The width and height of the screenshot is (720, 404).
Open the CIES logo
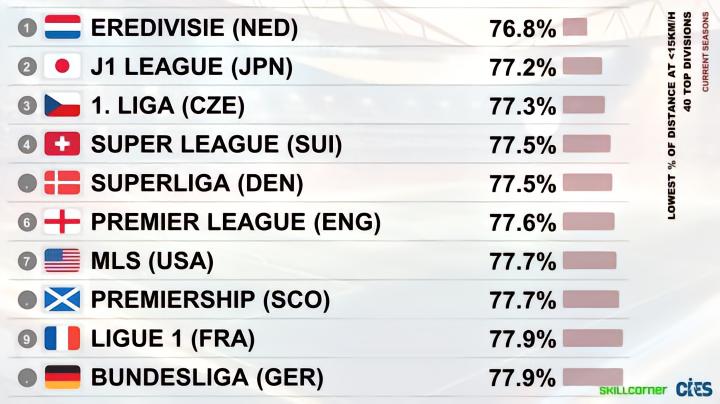(694, 389)
